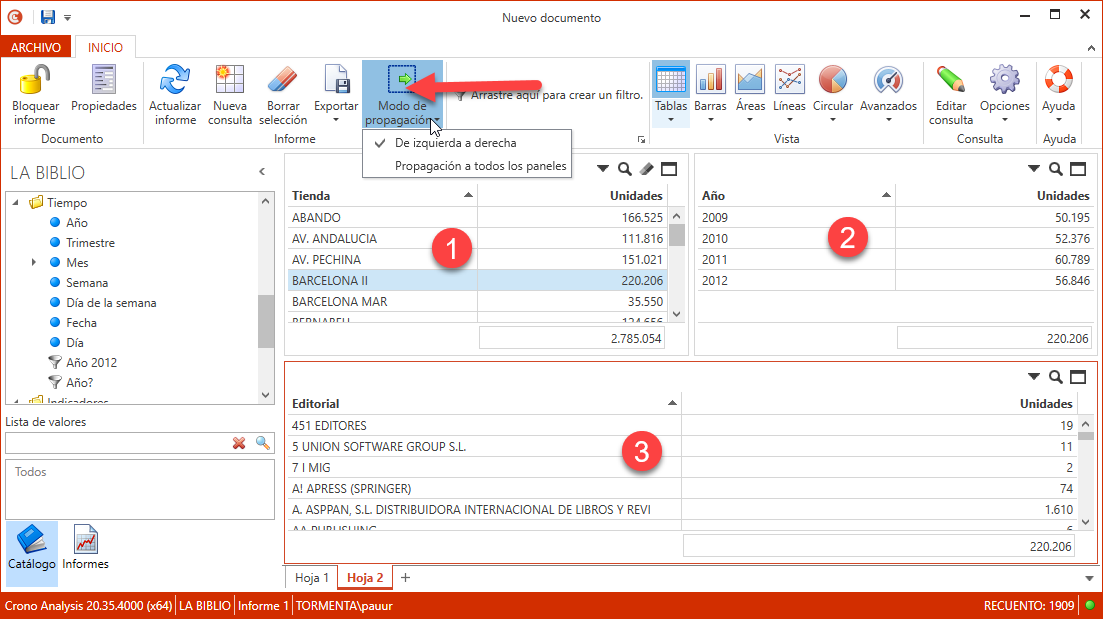Image resolution: width=1103 pixels, height=619 pixels.
Task: Collapse the Tiempo folder in tree
Action: click(16, 203)
